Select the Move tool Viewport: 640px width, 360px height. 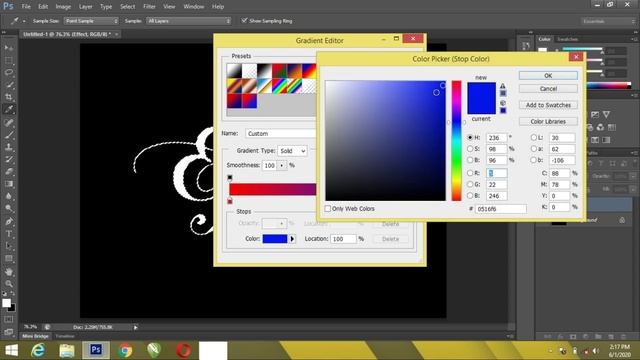pyautogui.click(x=9, y=48)
